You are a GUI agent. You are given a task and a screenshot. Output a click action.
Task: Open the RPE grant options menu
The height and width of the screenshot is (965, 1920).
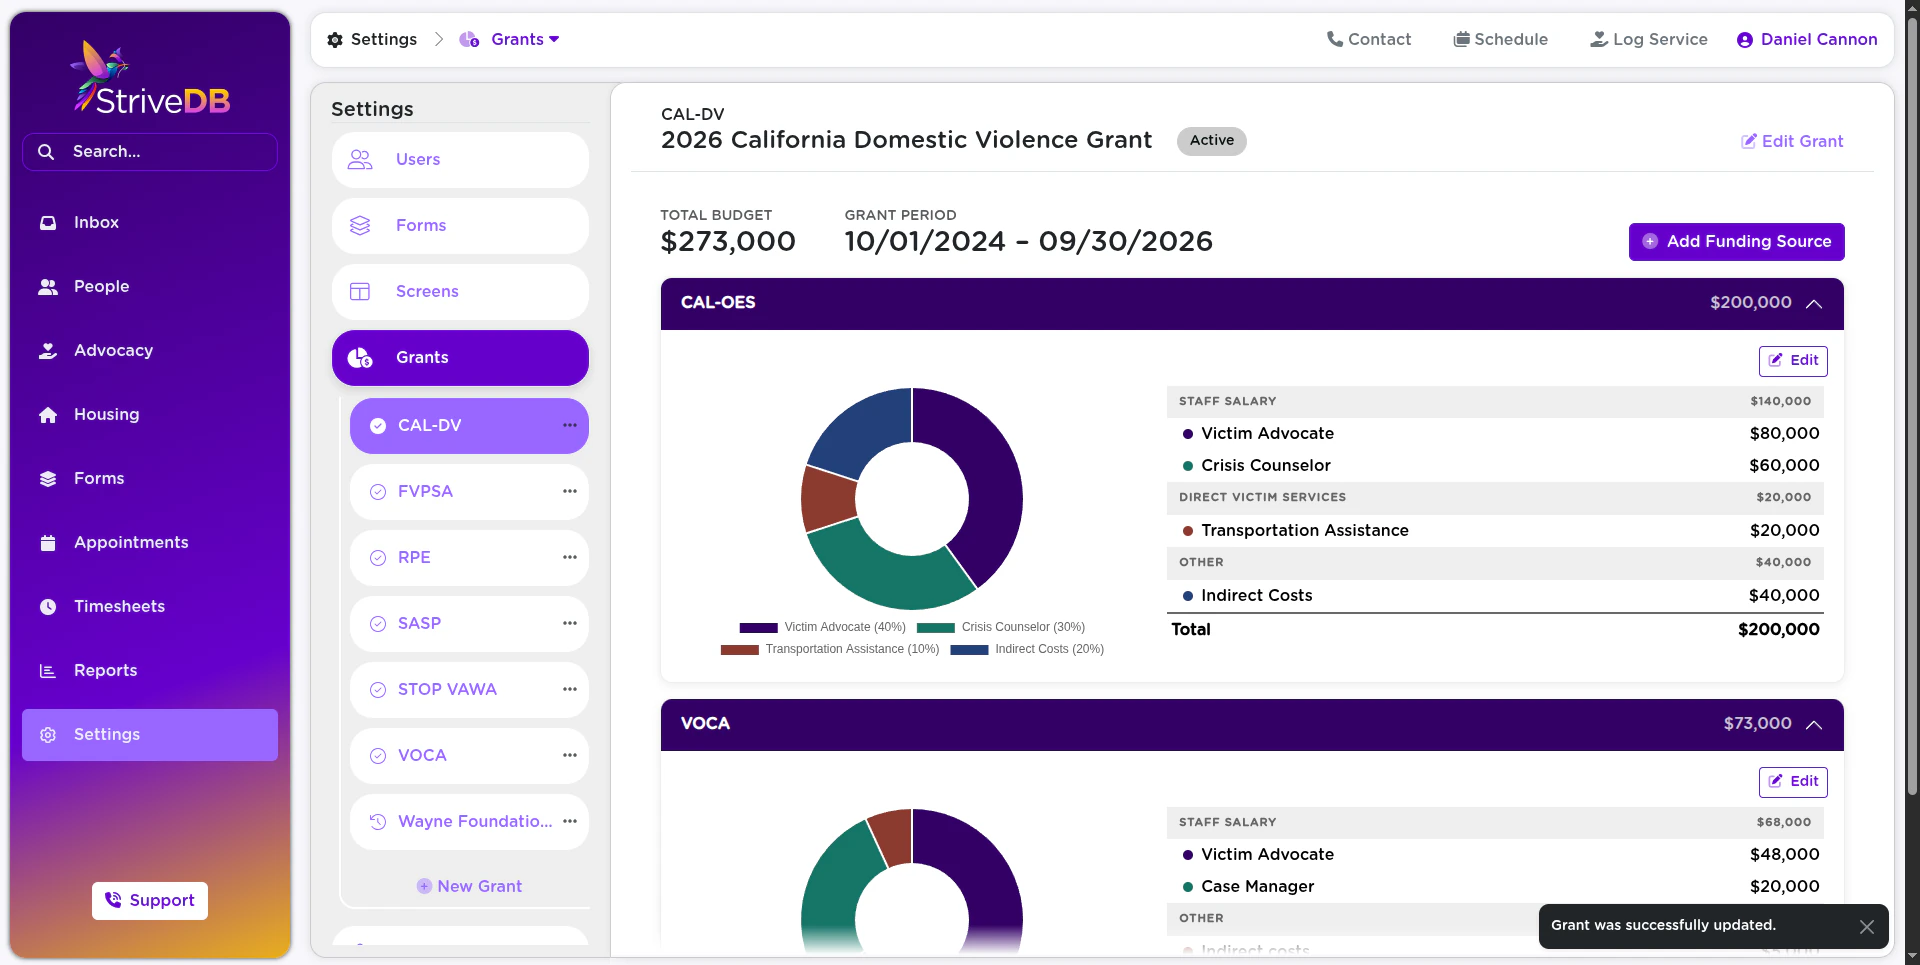pyautogui.click(x=570, y=558)
